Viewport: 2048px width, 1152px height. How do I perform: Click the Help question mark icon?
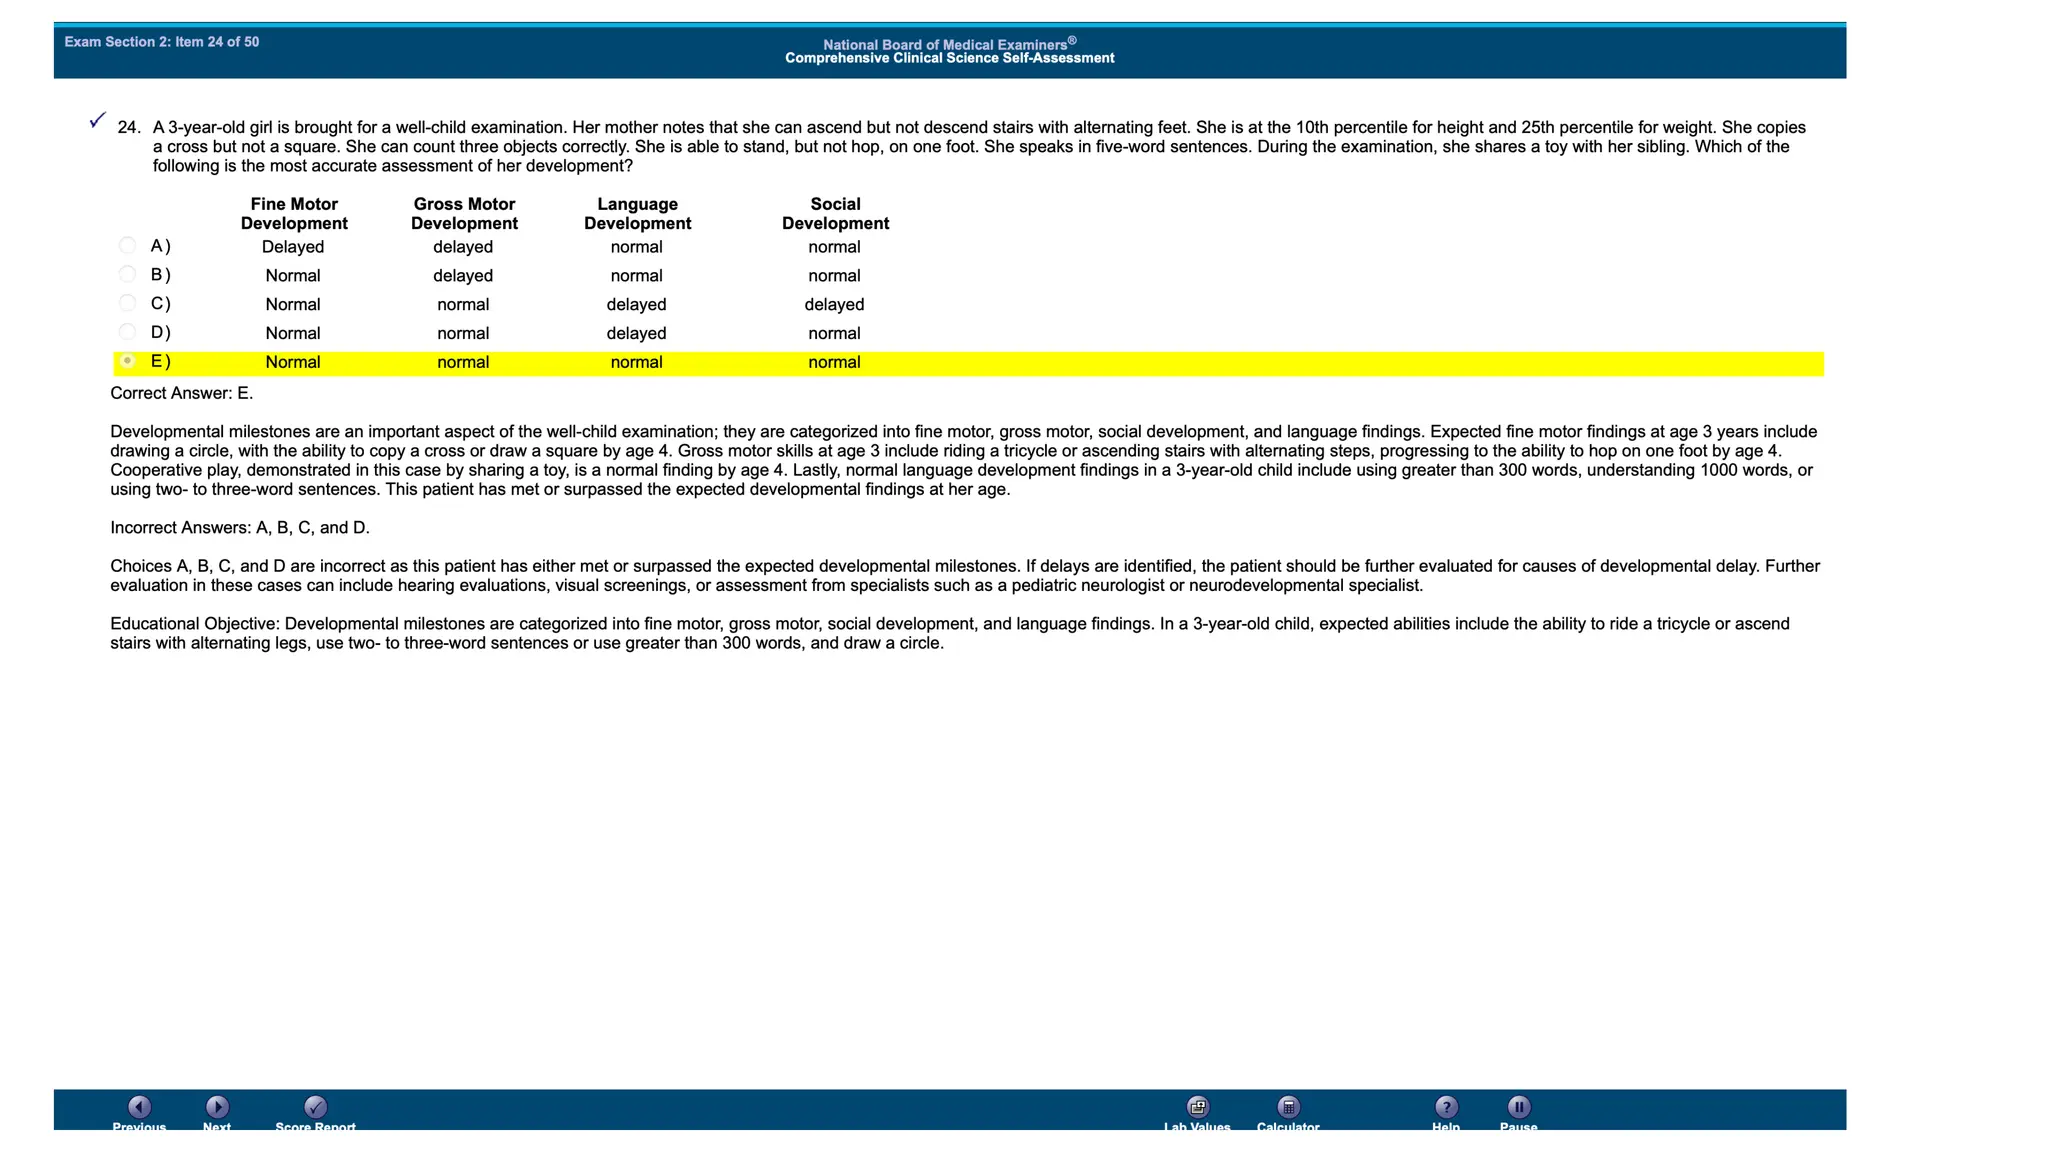coord(1446,1107)
